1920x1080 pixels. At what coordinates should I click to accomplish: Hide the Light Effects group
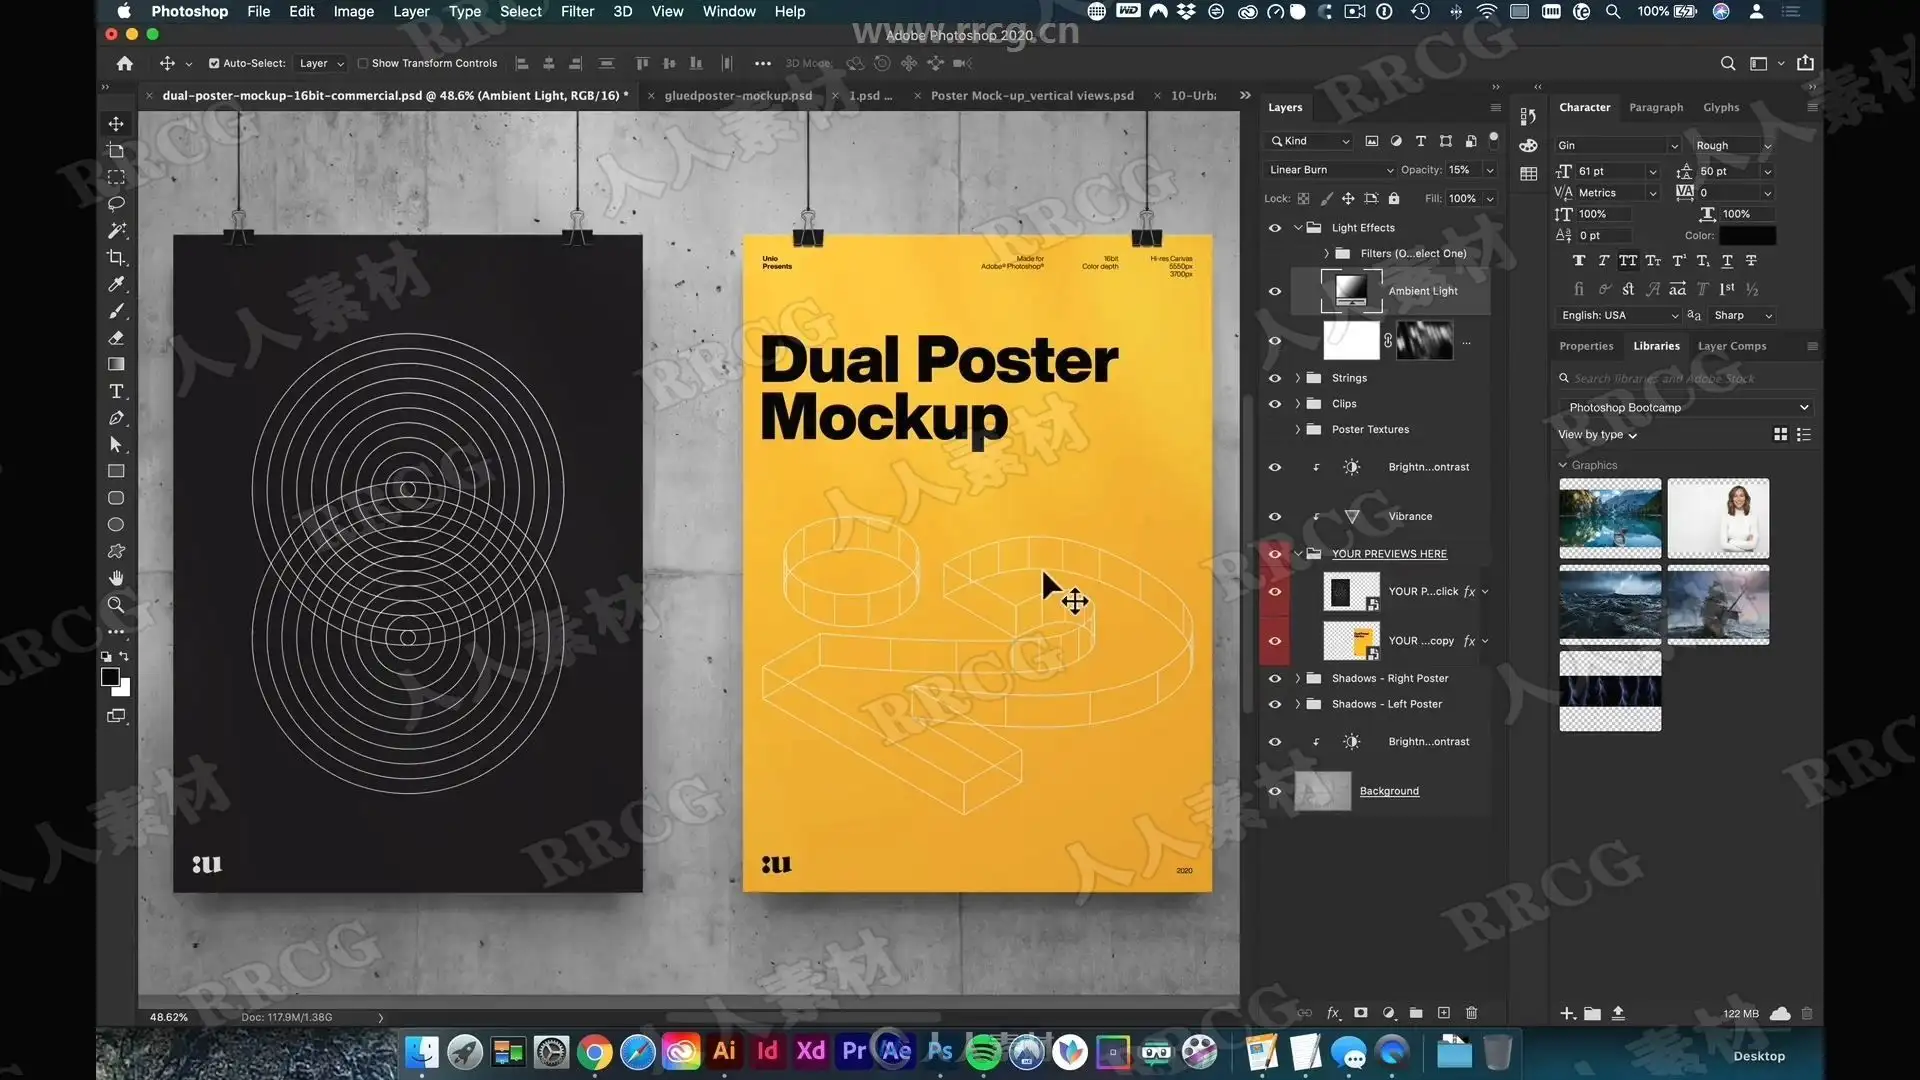1275,228
